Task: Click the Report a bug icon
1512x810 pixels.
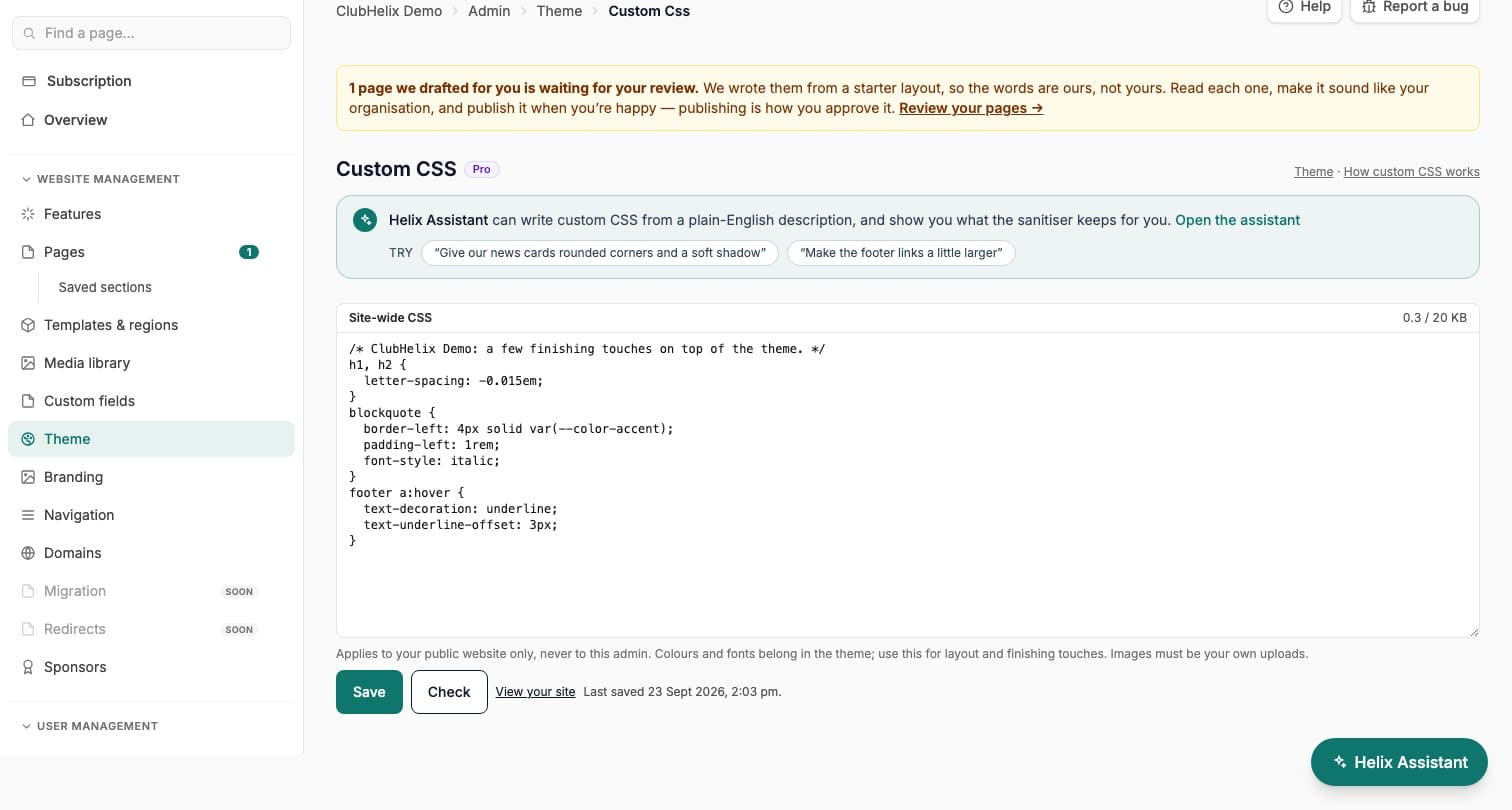Action: coord(1369,6)
